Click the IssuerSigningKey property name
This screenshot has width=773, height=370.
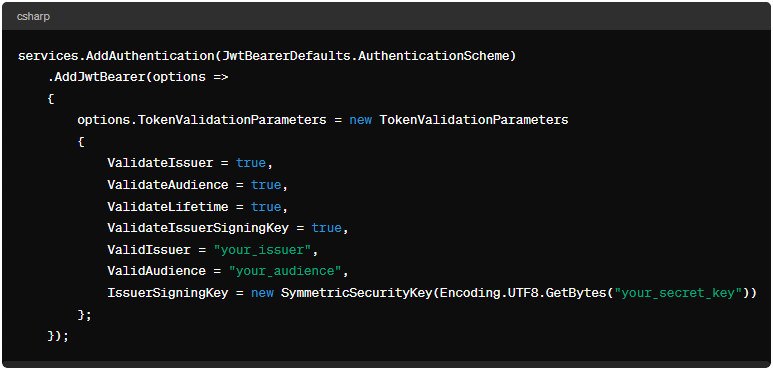click(x=168, y=293)
